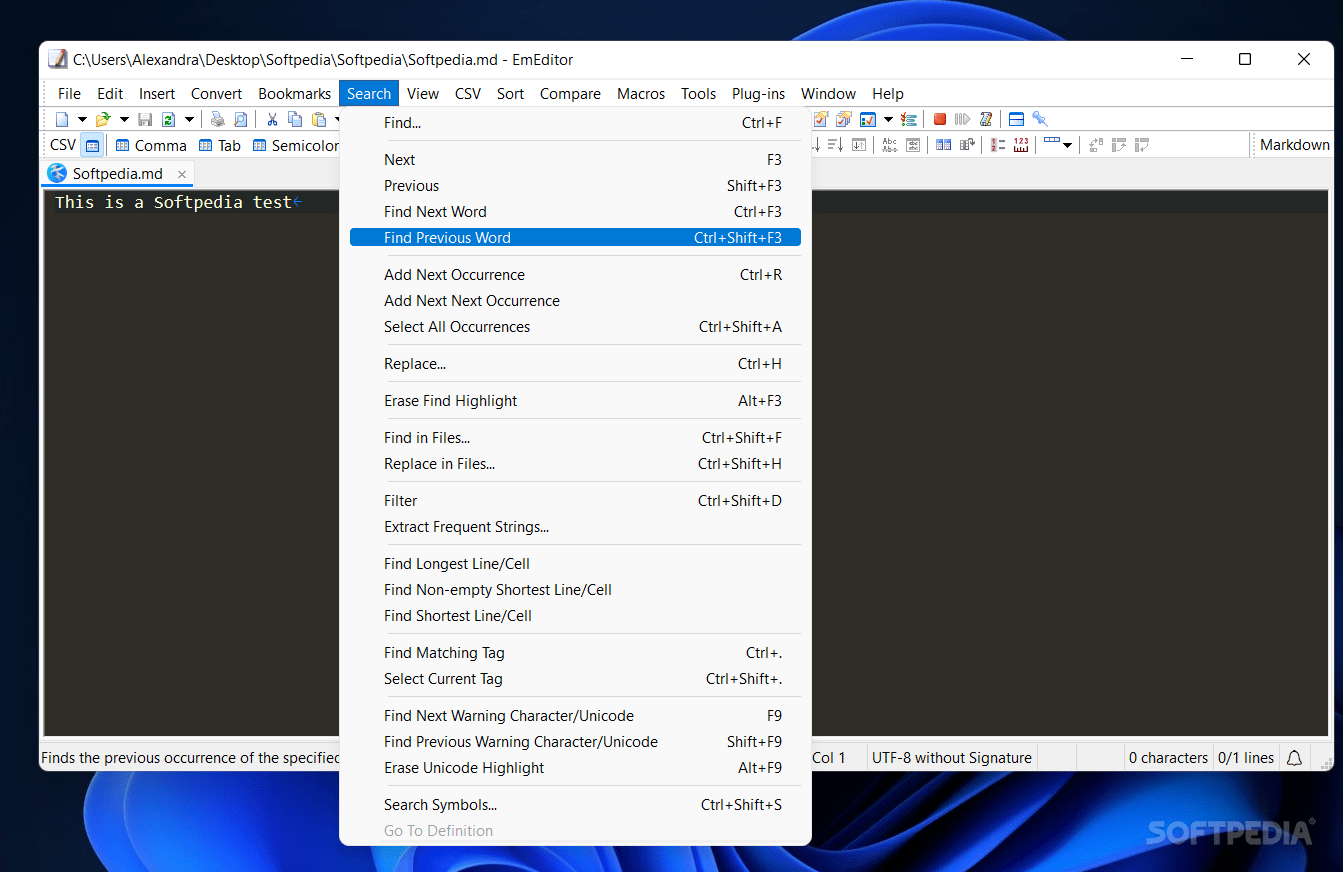Open the Help menu
The image size is (1343, 872).
pyautogui.click(x=887, y=94)
